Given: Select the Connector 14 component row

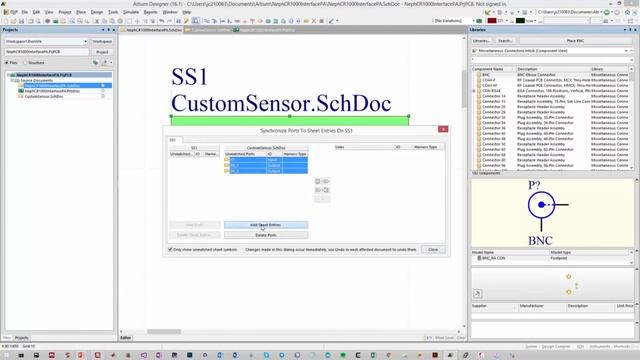Looking at the screenshot, I should 550,96.
